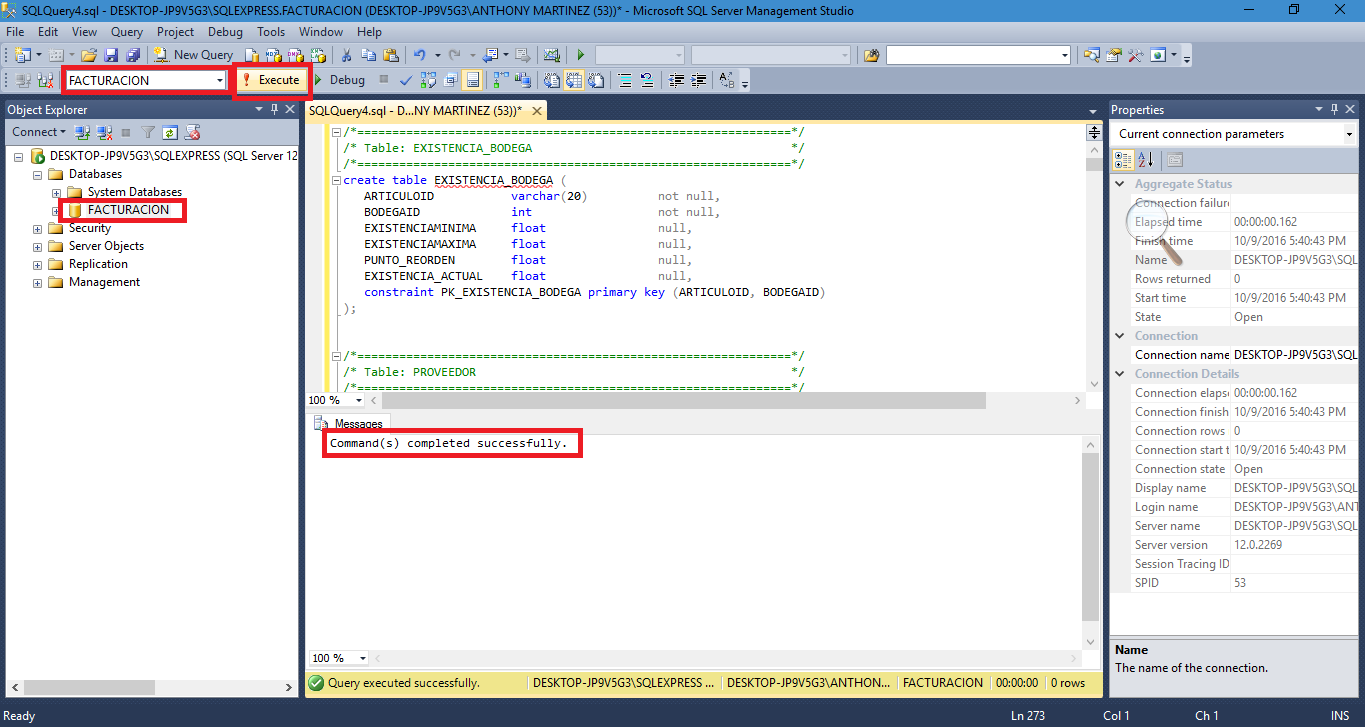This screenshot has width=1365, height=727.
Task: Click the search combo box in top toolbar
Action: tap(979, 55)
